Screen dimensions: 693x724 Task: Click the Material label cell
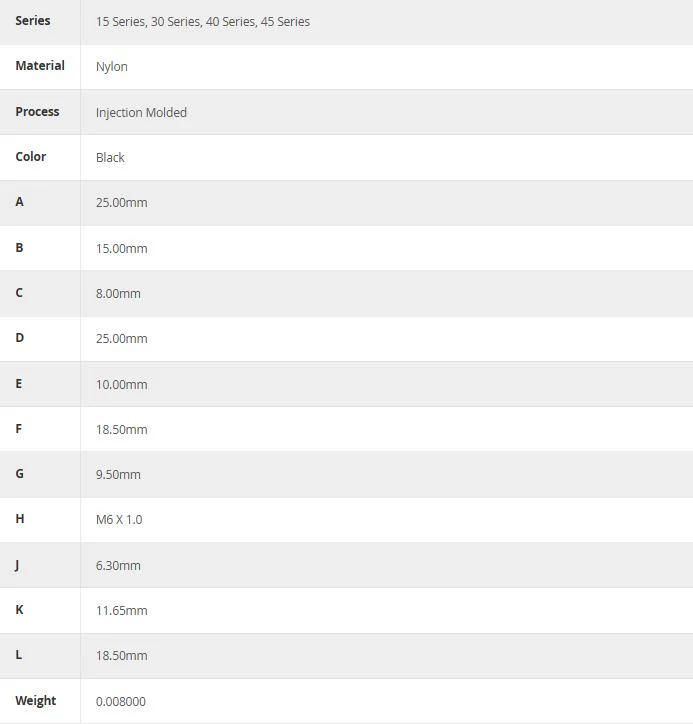(x=40, y=66)
